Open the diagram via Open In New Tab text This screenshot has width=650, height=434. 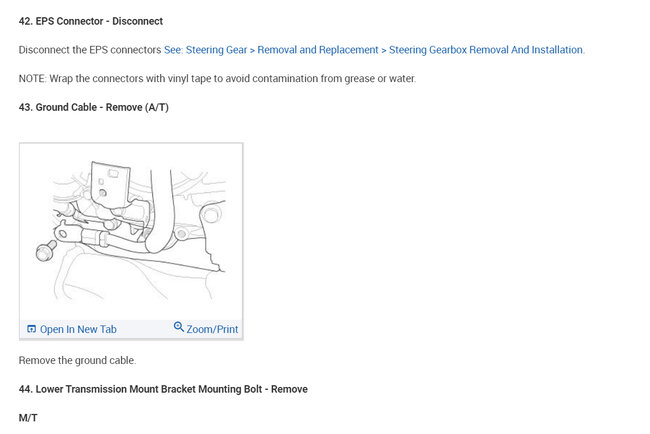(x=78, y=329)
